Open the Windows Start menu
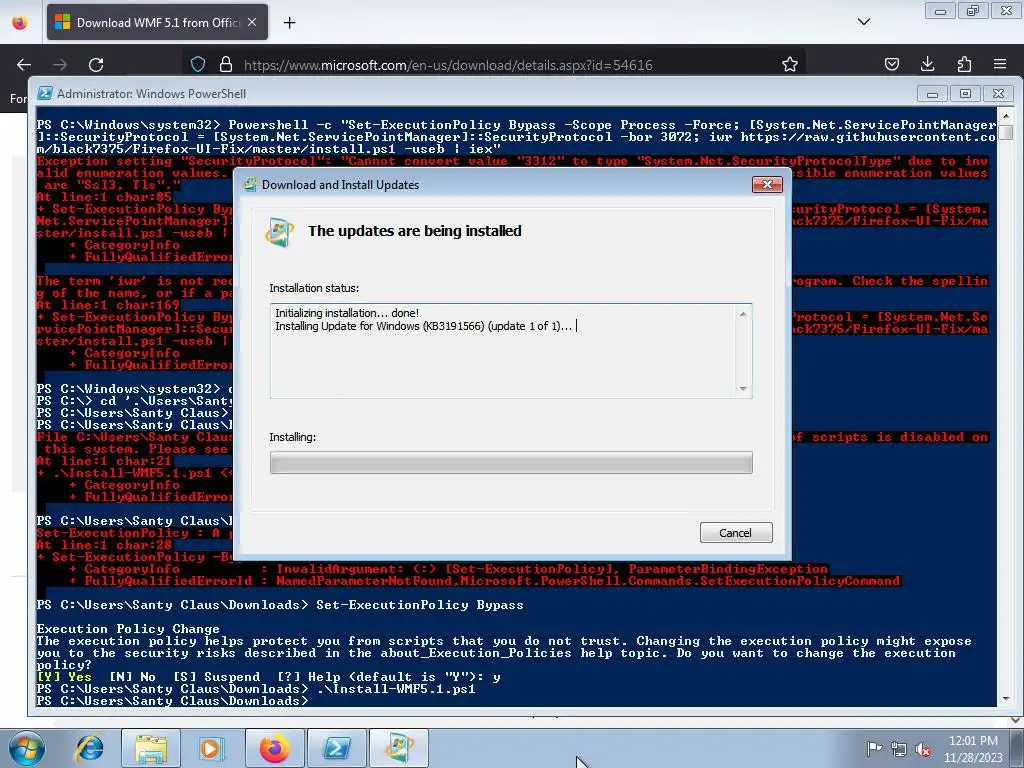Screen dimensions: 1024x768 [26, 748]
